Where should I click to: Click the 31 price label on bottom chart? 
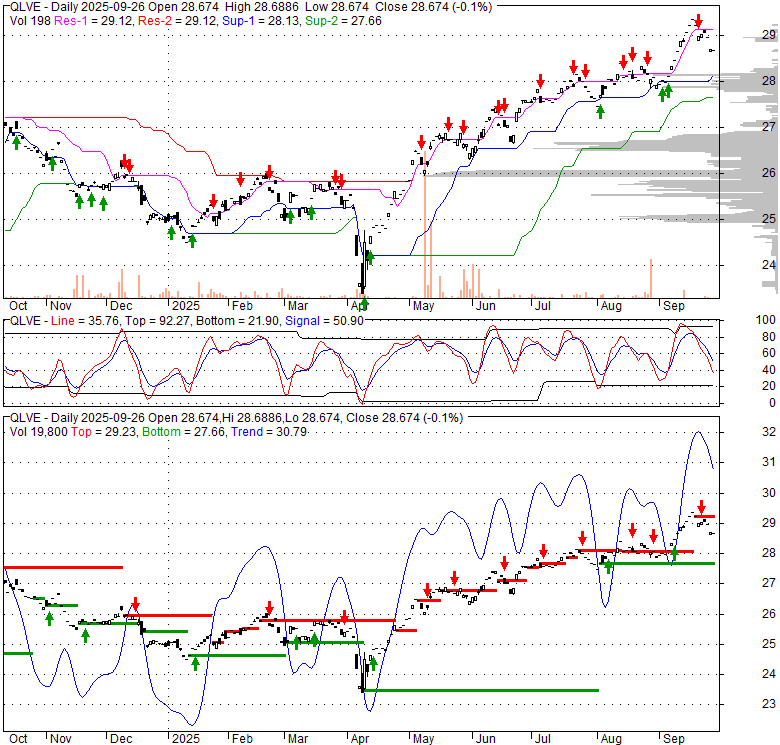click(769, 462)
